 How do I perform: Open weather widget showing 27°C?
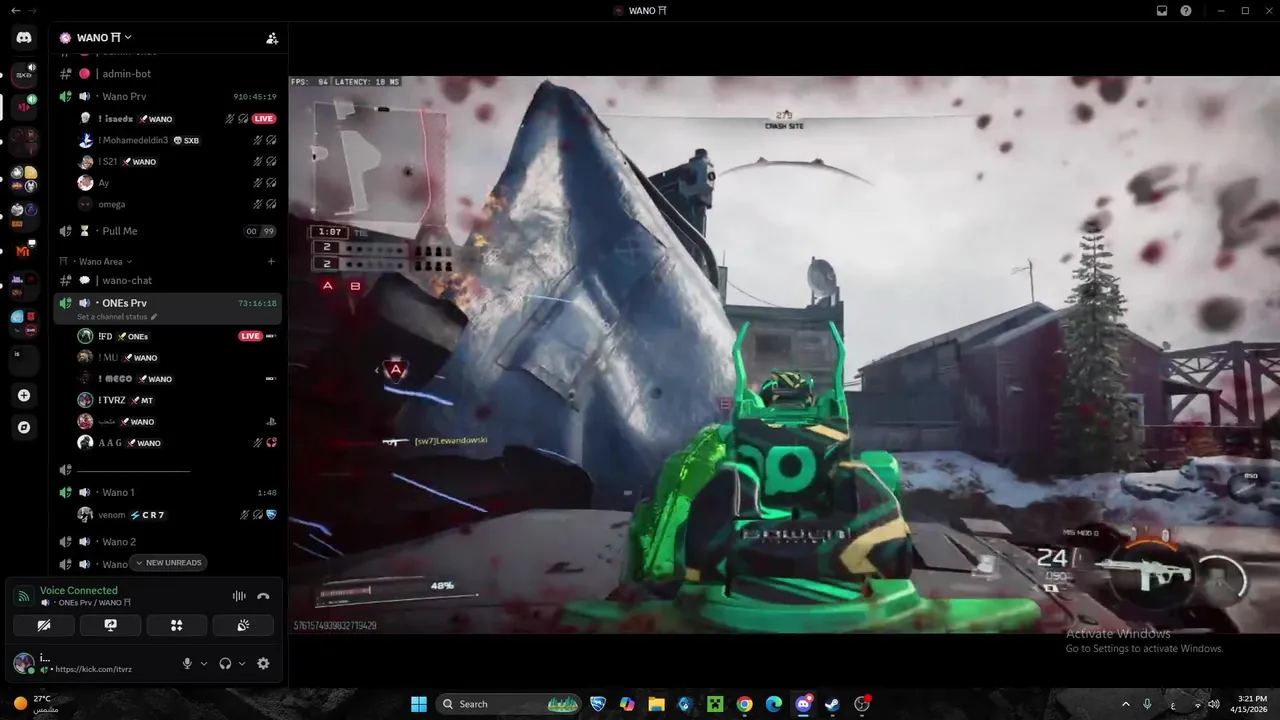pos(38,704)
